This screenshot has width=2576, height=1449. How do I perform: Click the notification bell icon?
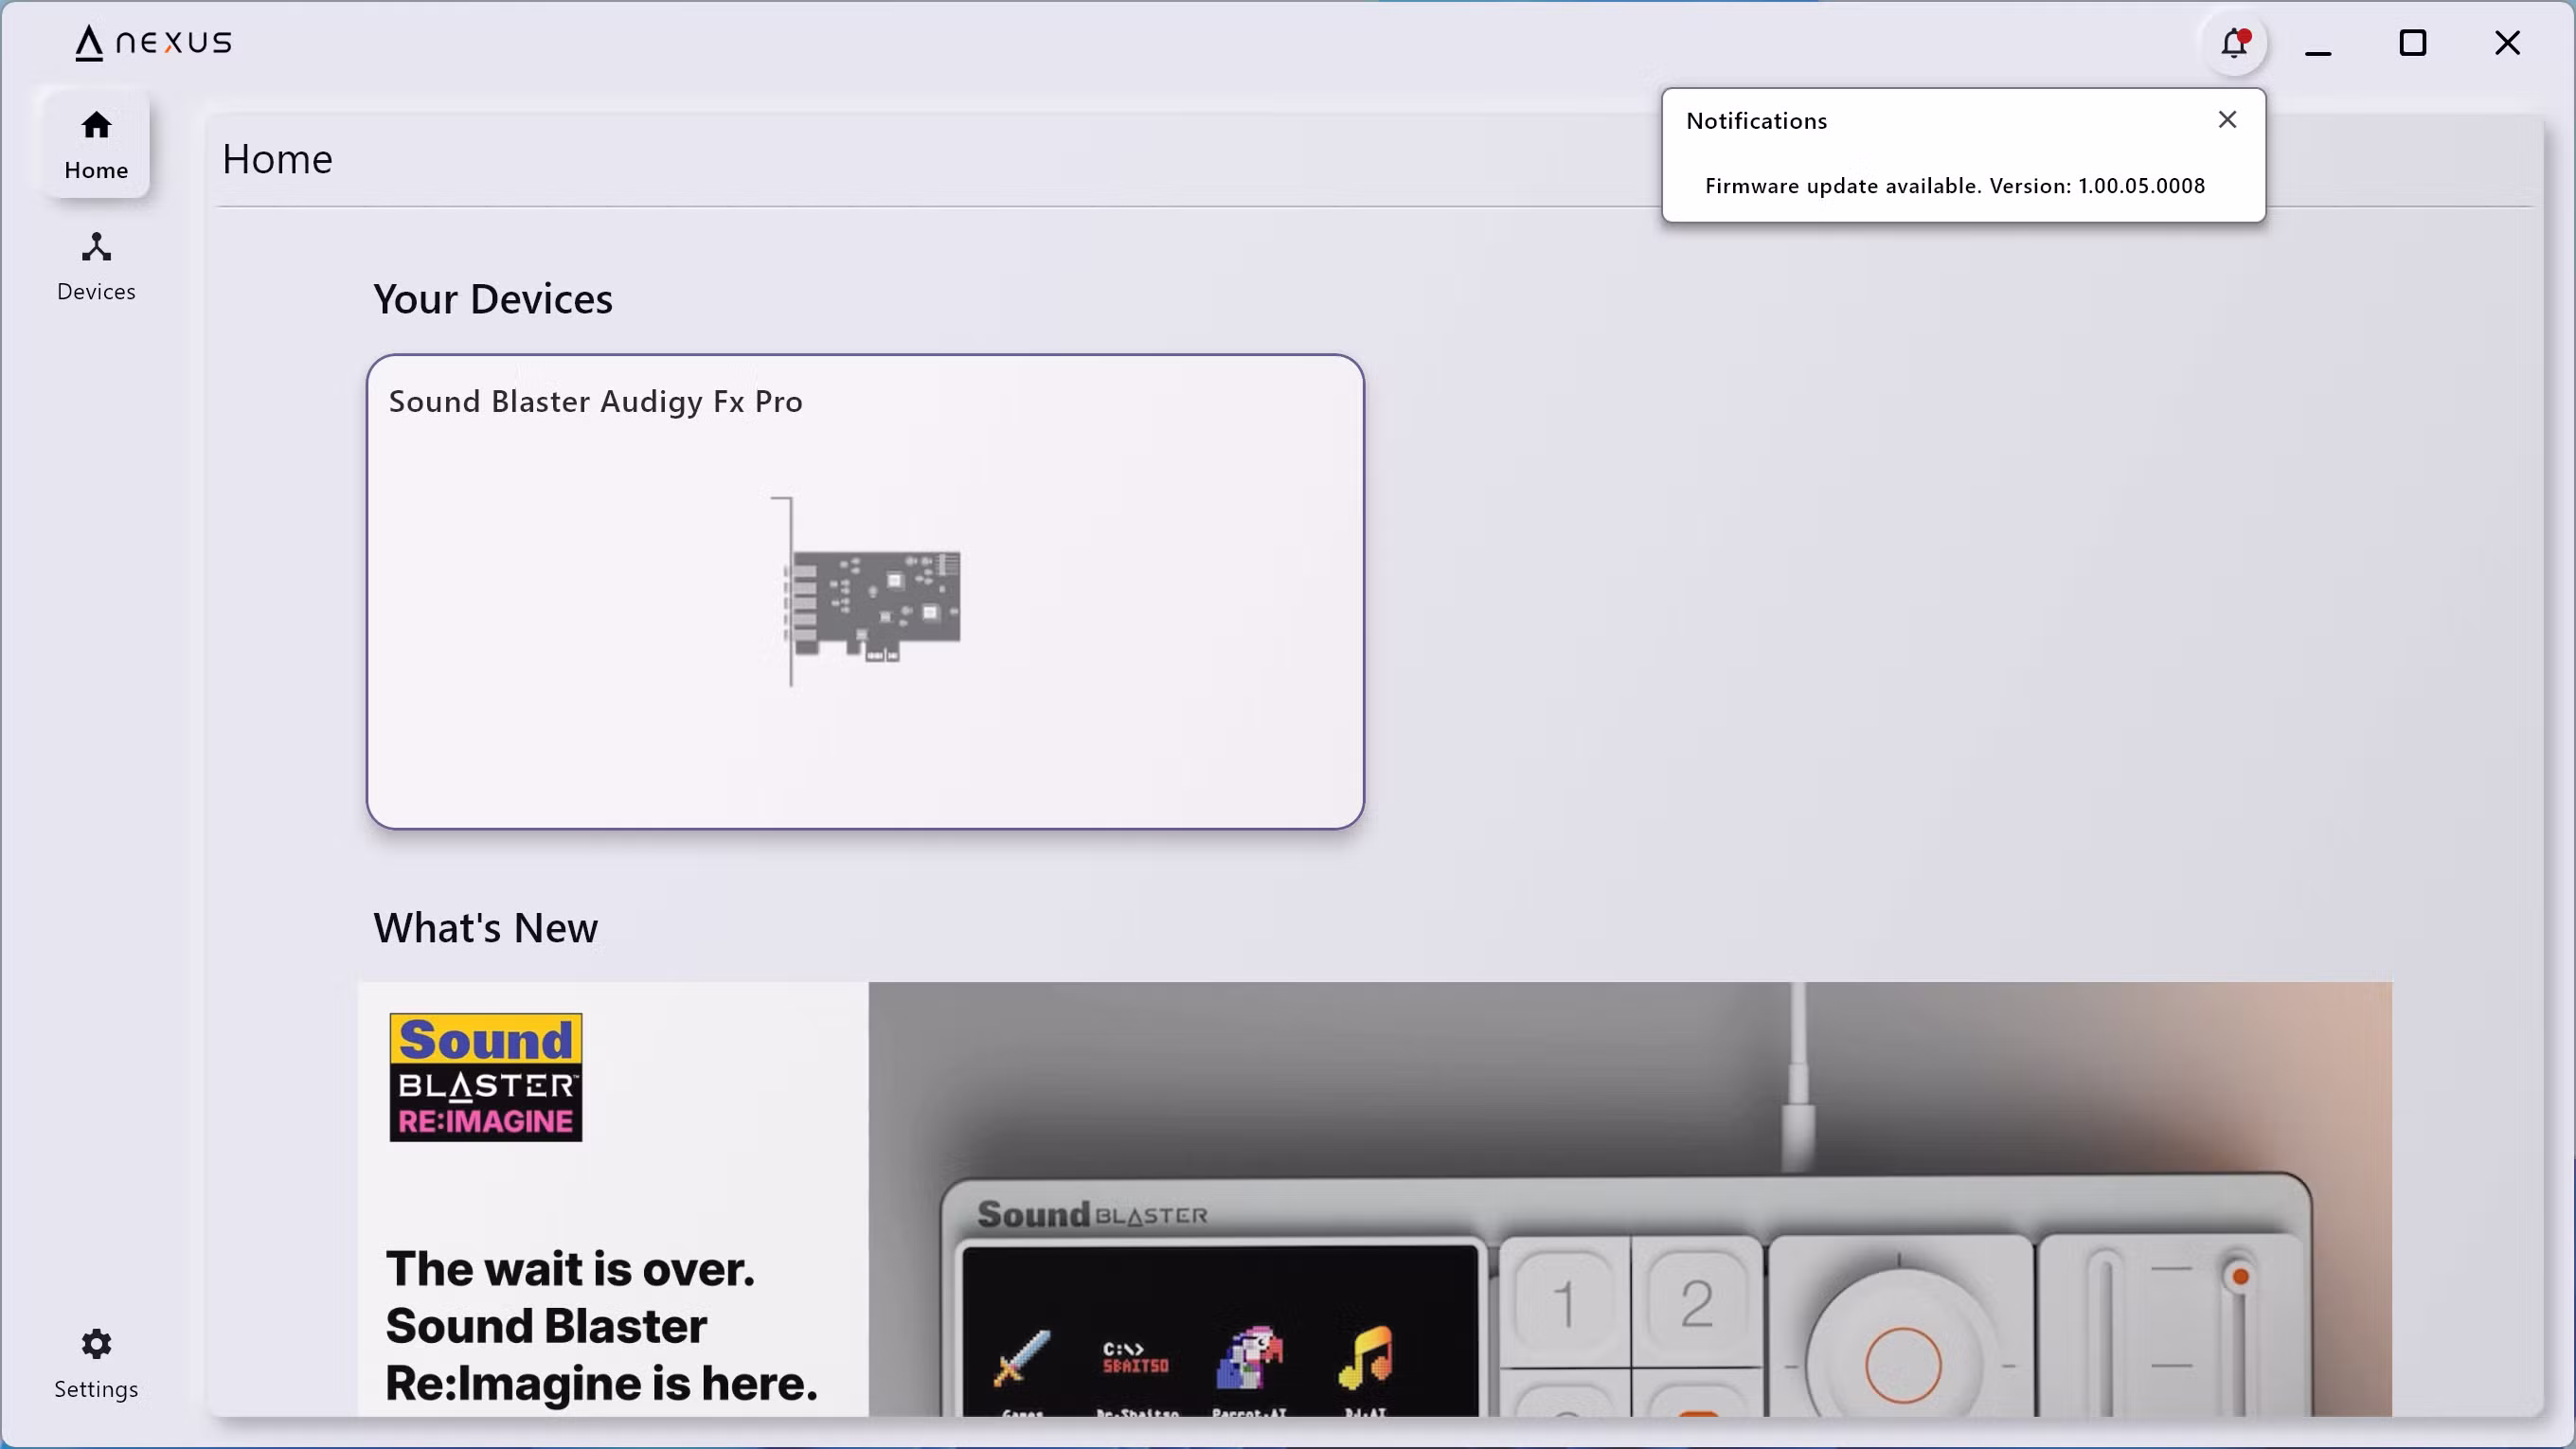(x=2234, y=44)
